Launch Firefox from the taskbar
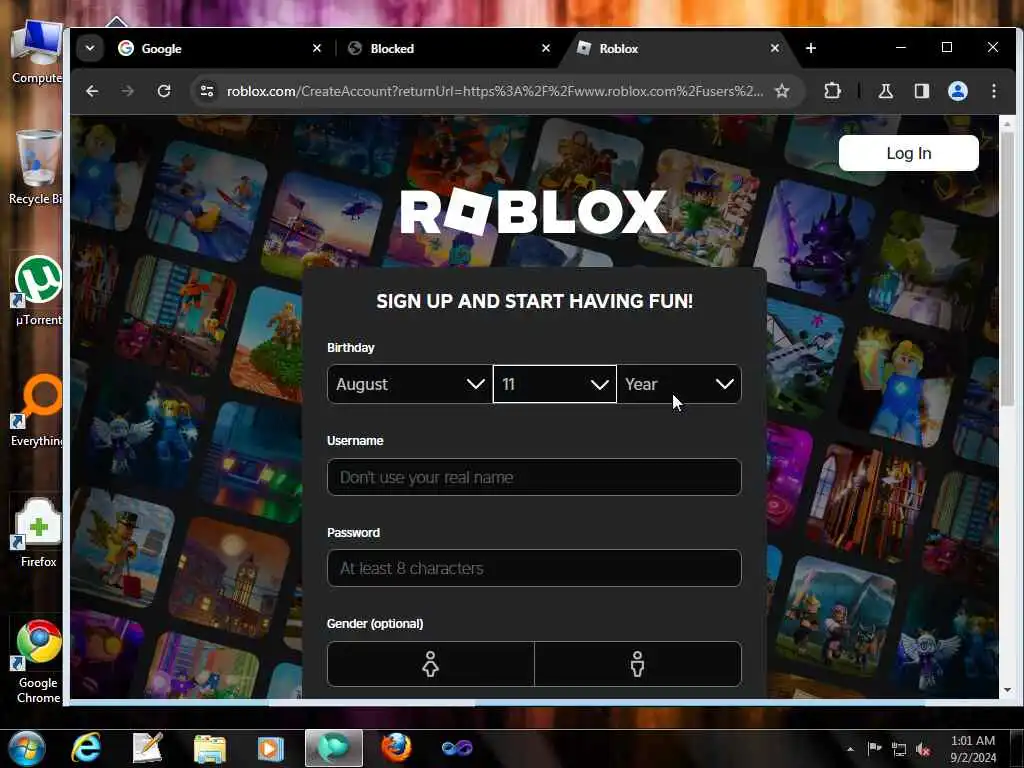Image resolution: width=1024 pixels, height=768 pixels. pyautogui.click(x=396, y=748)
